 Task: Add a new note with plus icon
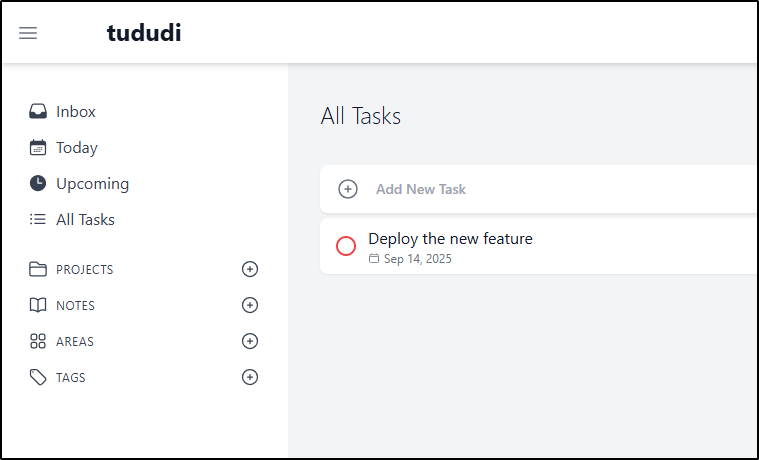(250, 305)
